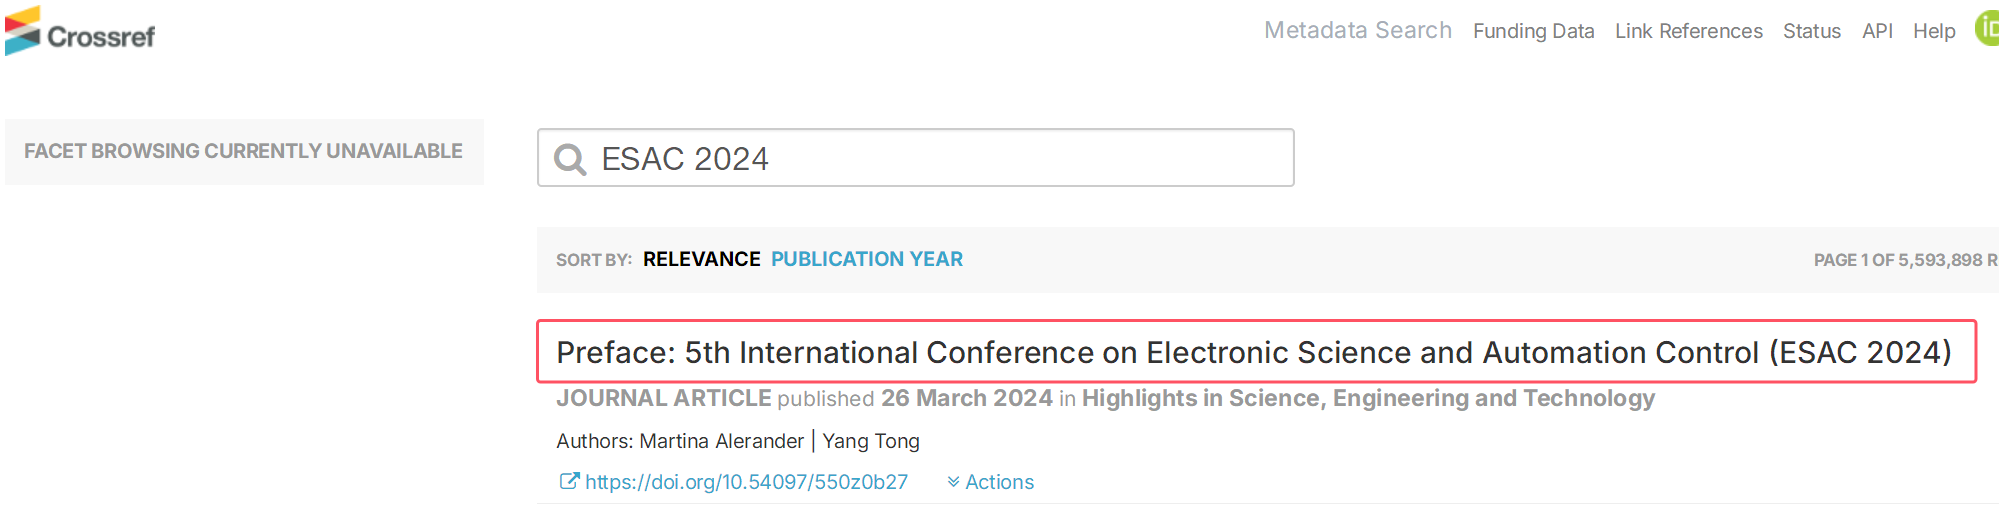This screenshot has width=1999, height=511.
Task: Open the ESAC 2024 Preface article title
Action: [1254, 352]
